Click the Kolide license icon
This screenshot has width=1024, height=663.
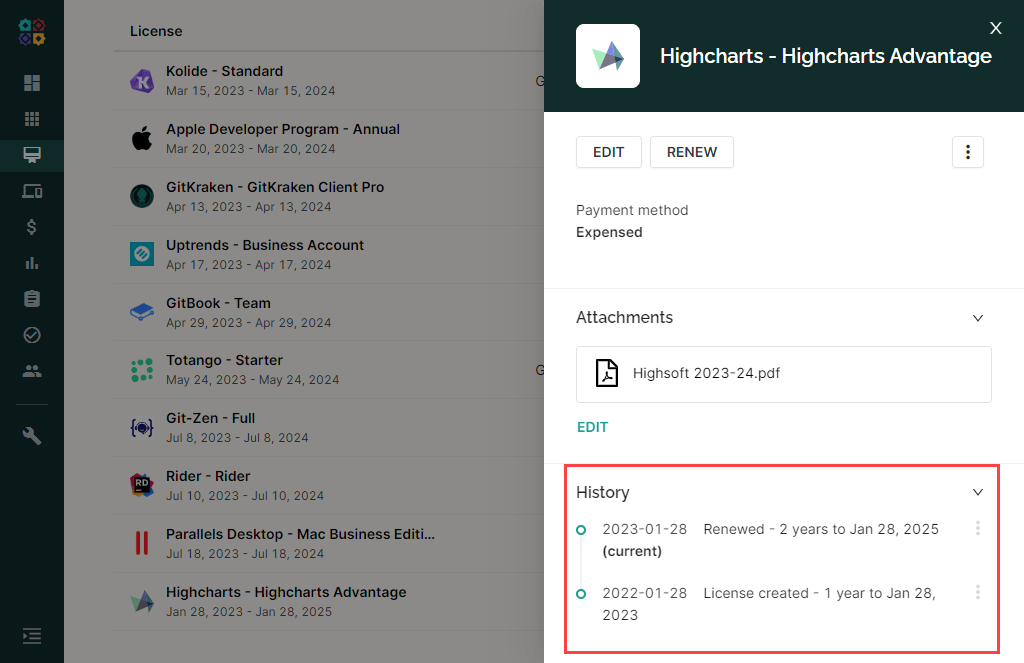point(142,81)
